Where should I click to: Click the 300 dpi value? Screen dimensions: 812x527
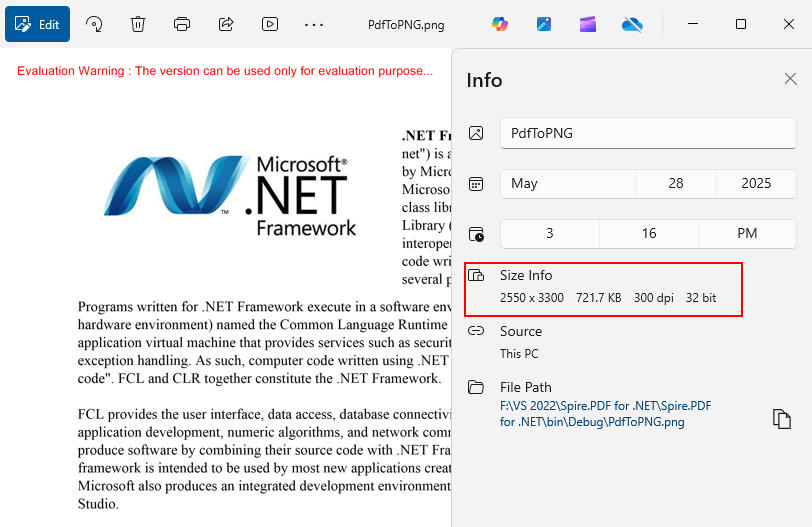654,298
